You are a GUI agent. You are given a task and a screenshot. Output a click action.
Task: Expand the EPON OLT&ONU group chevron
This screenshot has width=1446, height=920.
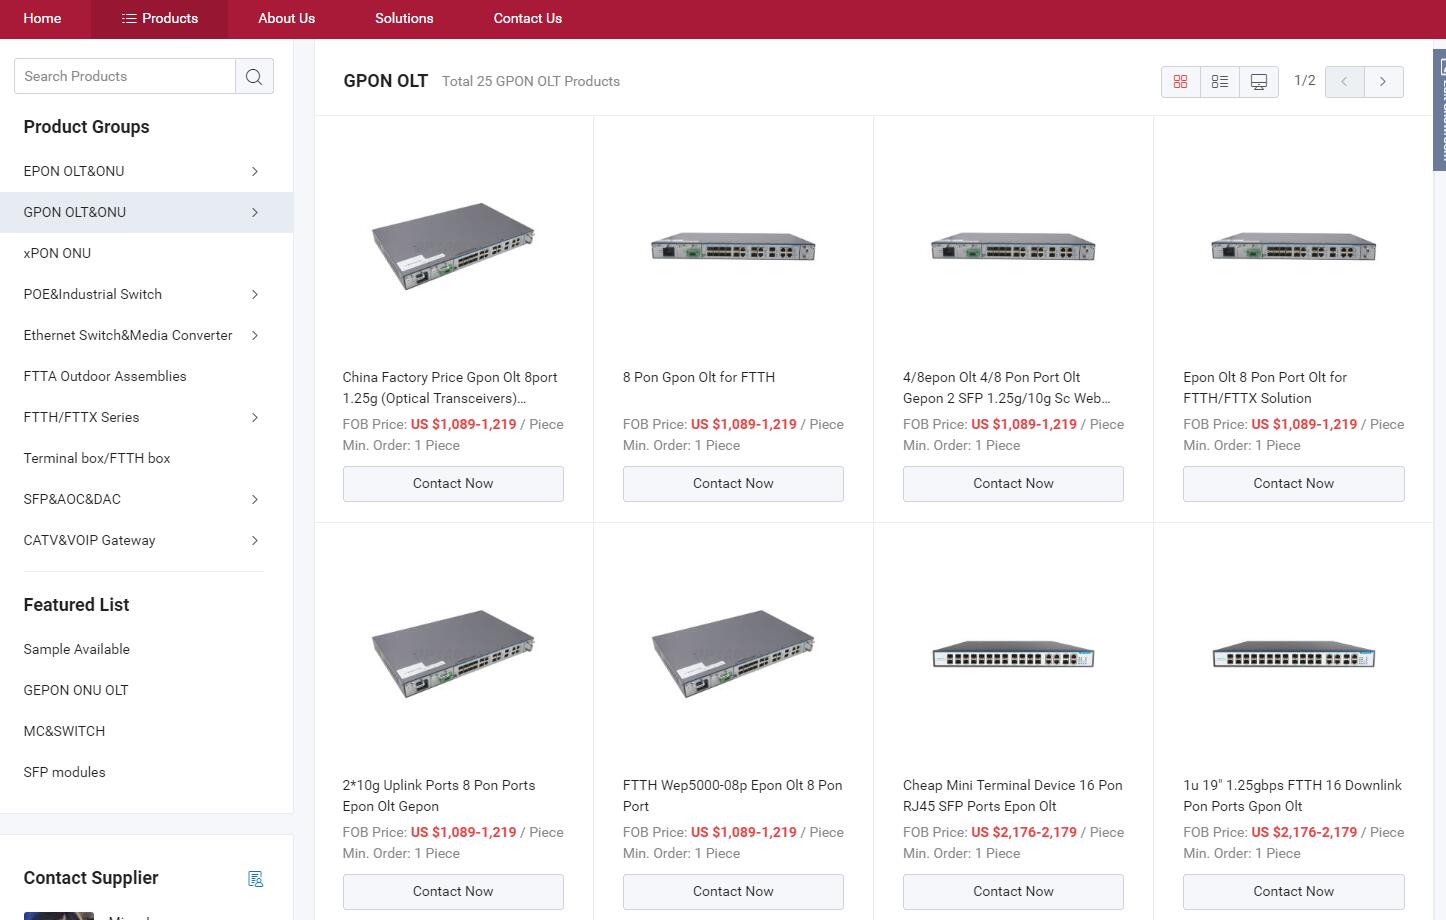pyautogui.click(x=255, y=171)
